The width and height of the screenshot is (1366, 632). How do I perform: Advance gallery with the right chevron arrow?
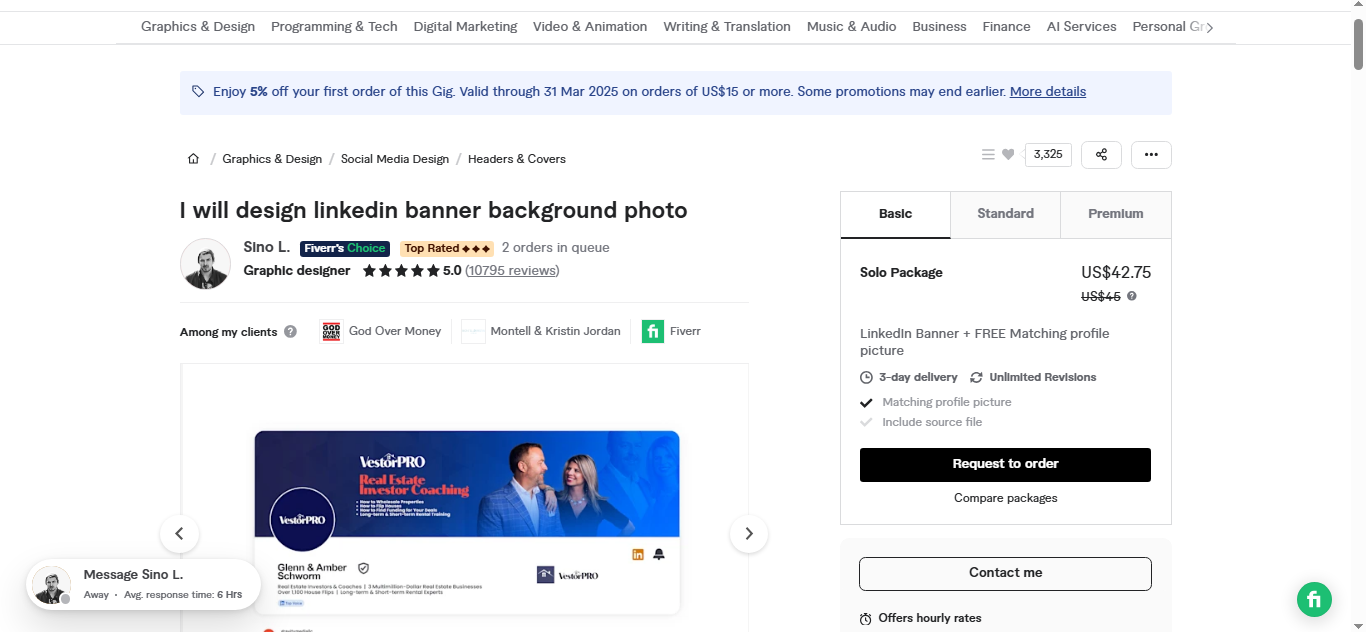click(x=748, y=534)
